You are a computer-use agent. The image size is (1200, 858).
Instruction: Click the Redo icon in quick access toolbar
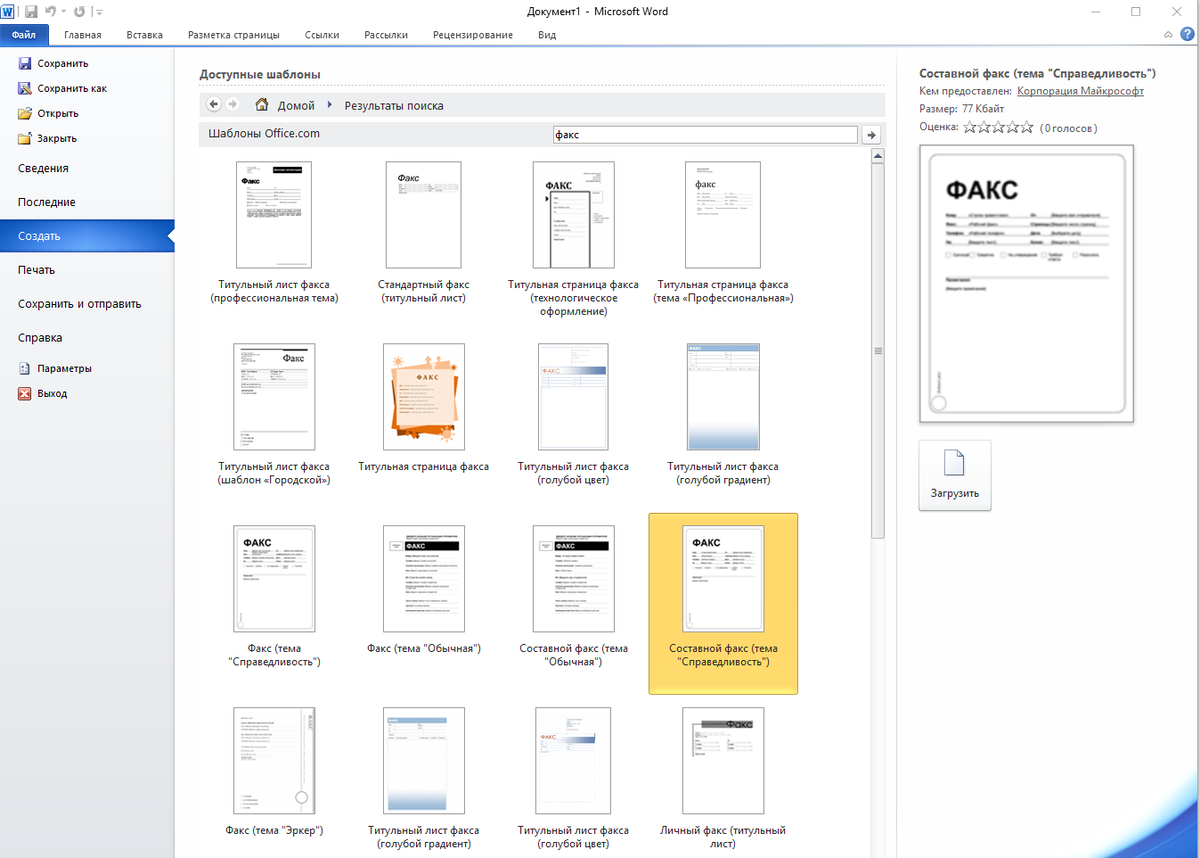click(x=79, y=12)
